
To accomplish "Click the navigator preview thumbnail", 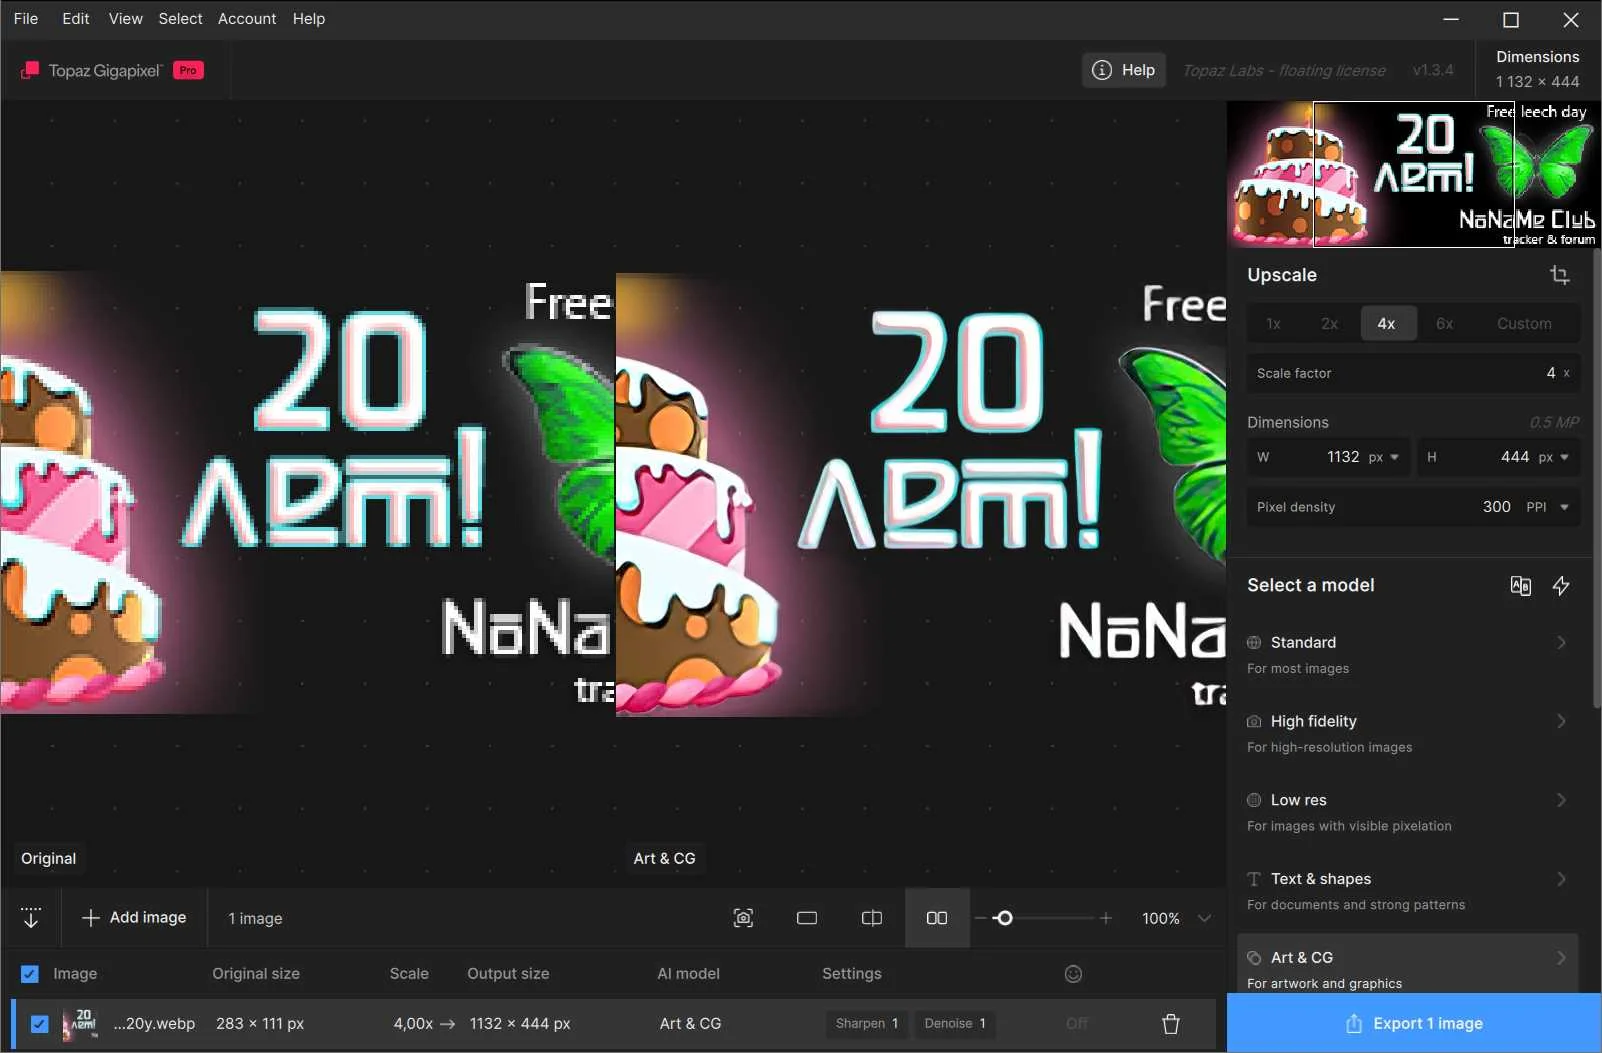I will 1414,174.
